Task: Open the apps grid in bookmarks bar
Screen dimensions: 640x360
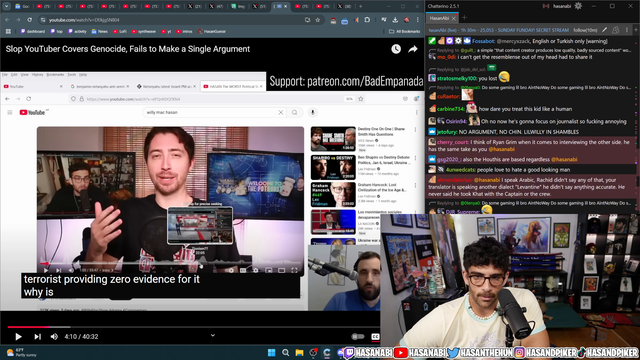Action: (x=8, y=31)
